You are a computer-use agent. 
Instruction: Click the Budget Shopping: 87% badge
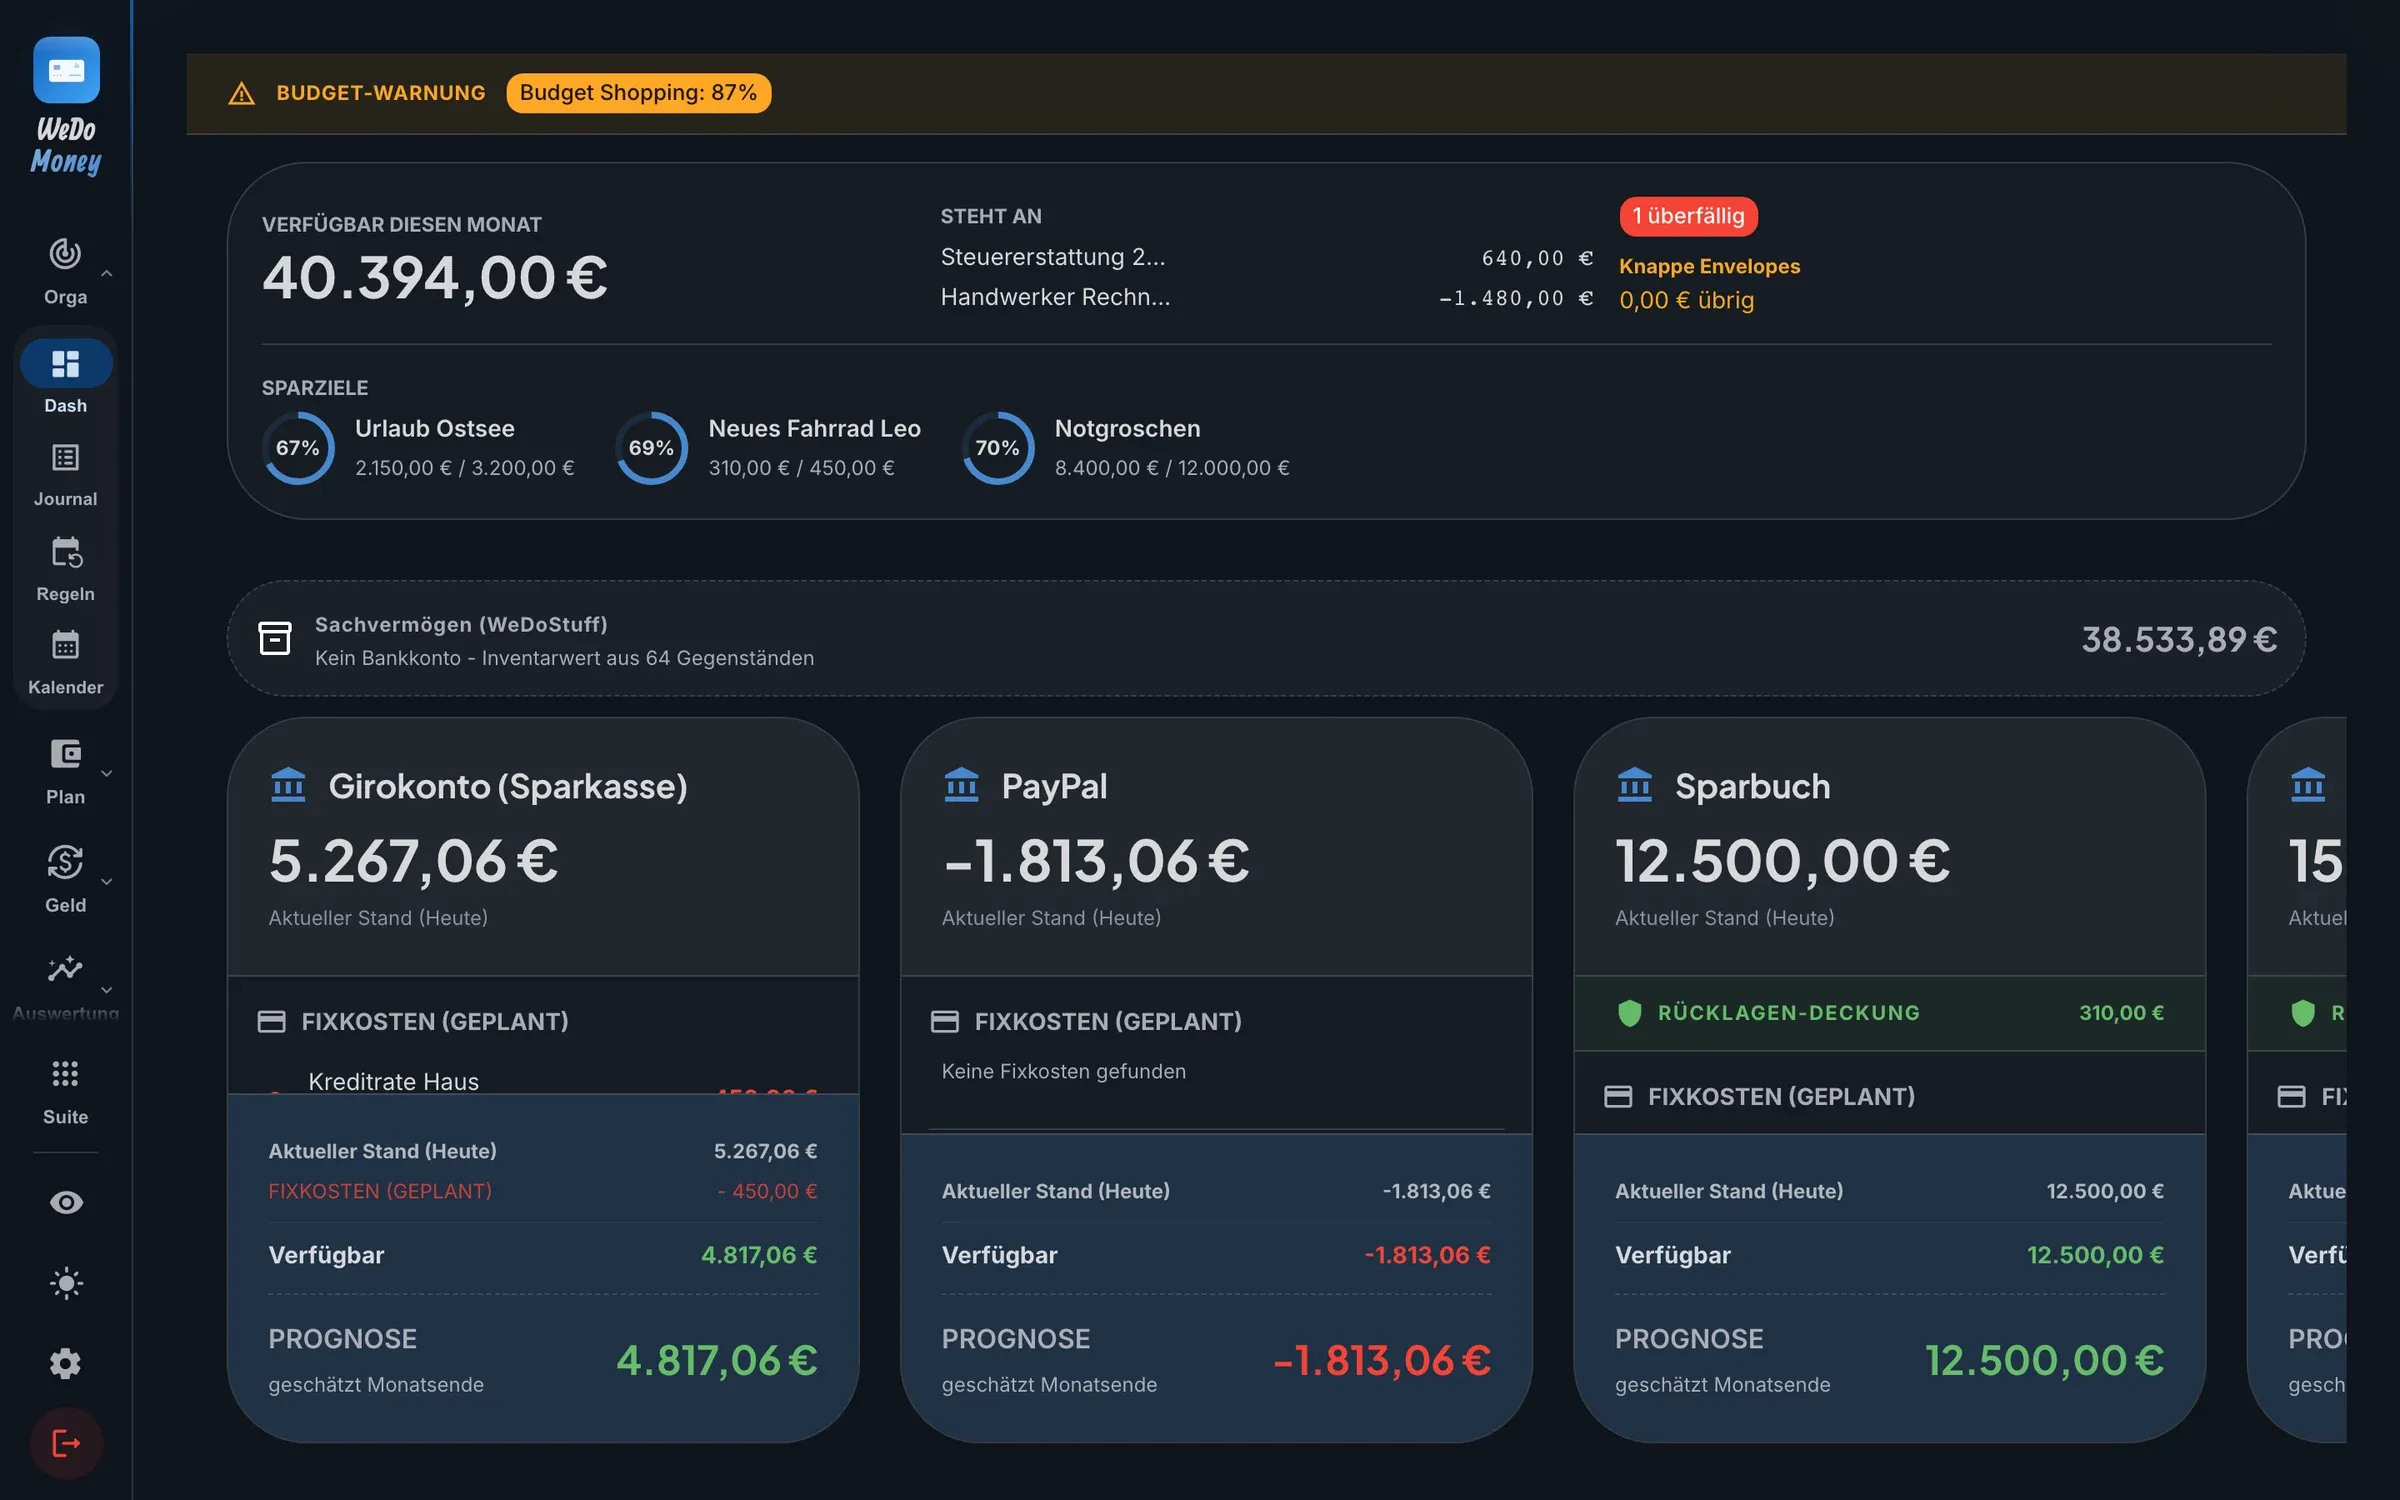point(638,93)
